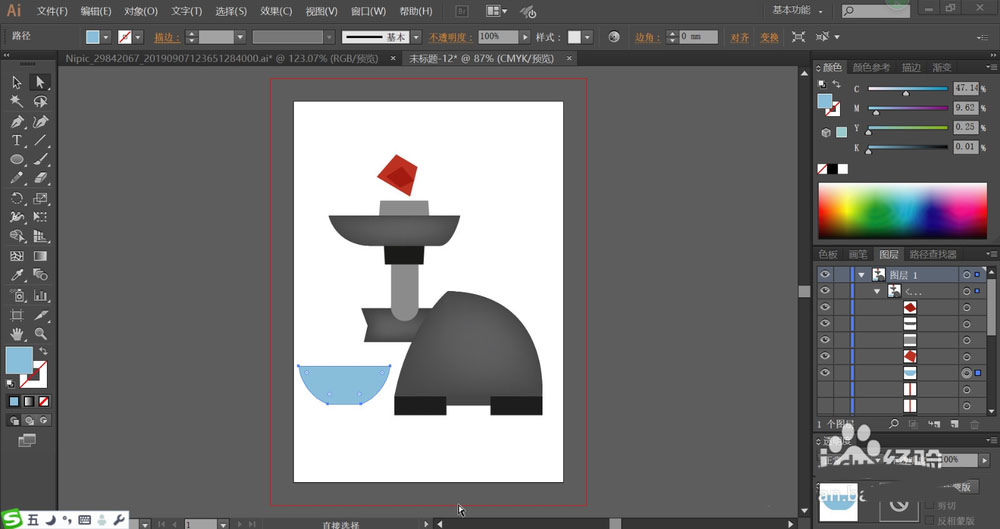Select the Rotate tool
The height and width of the screenshot is (529, 1000).
coord(17,198)
